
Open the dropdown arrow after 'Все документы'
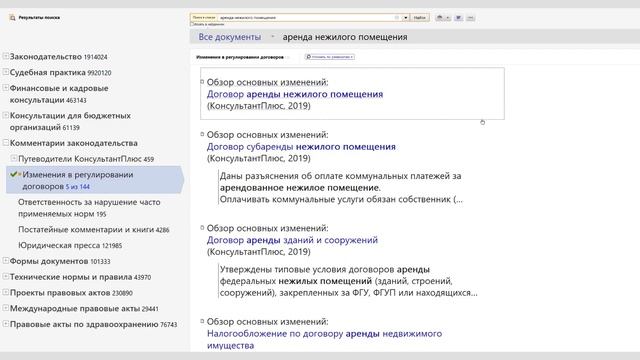(x=273, y=37)
